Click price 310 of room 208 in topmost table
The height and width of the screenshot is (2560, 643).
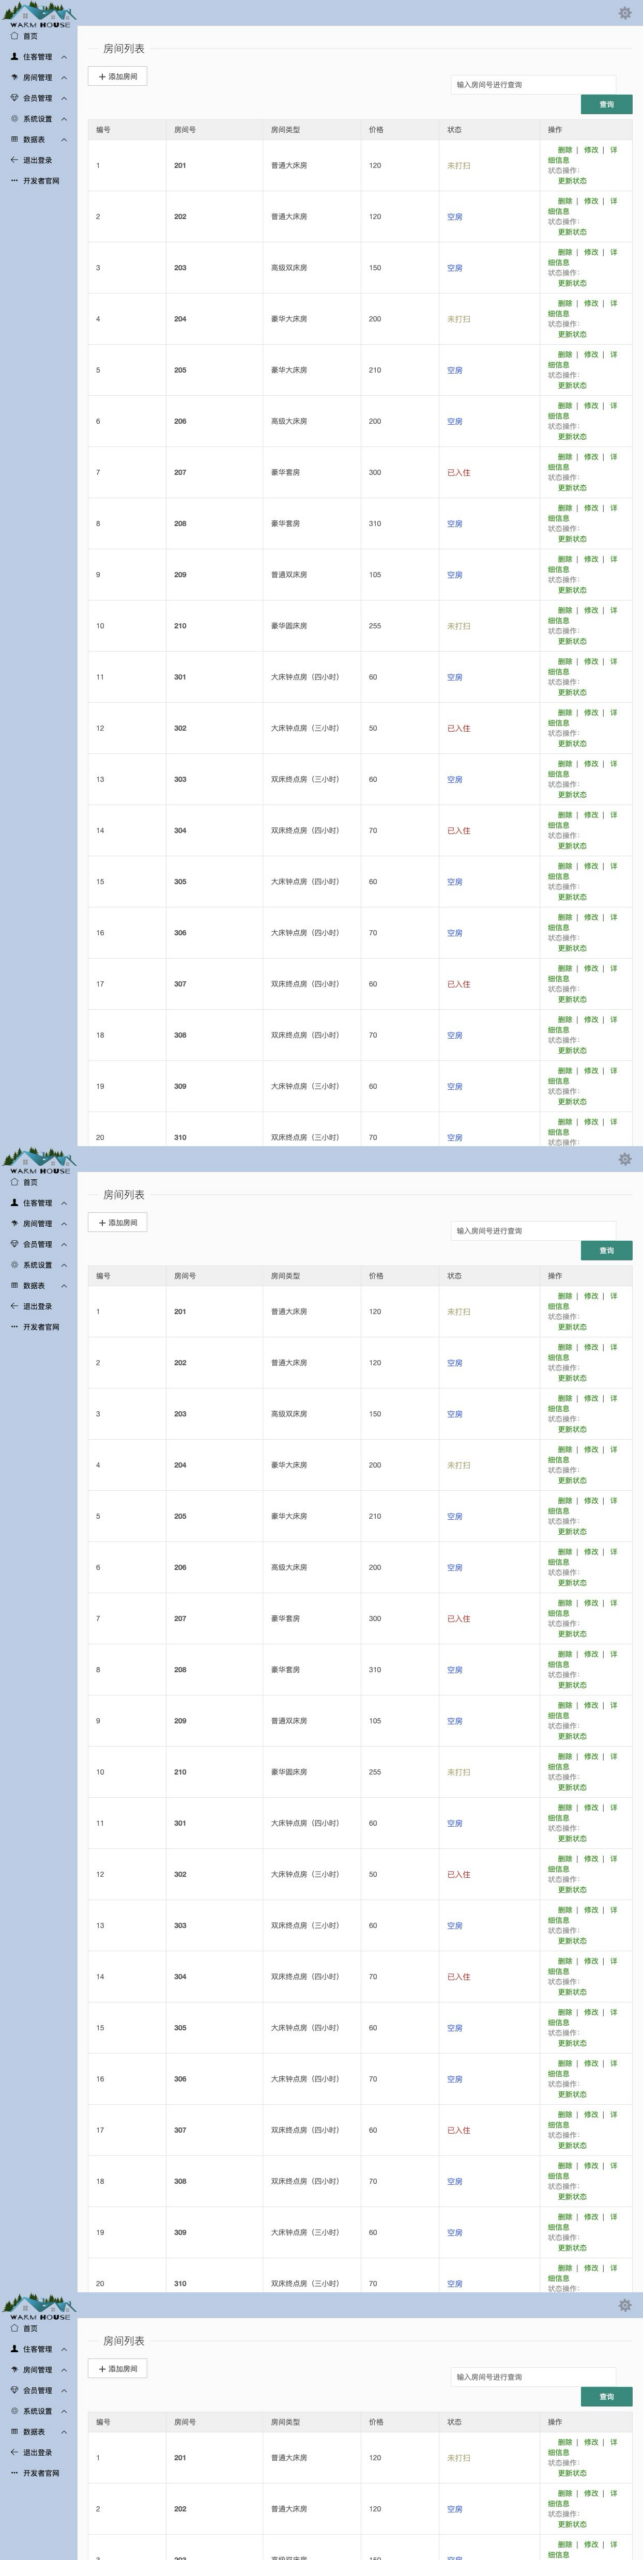[x=375, y=523]
